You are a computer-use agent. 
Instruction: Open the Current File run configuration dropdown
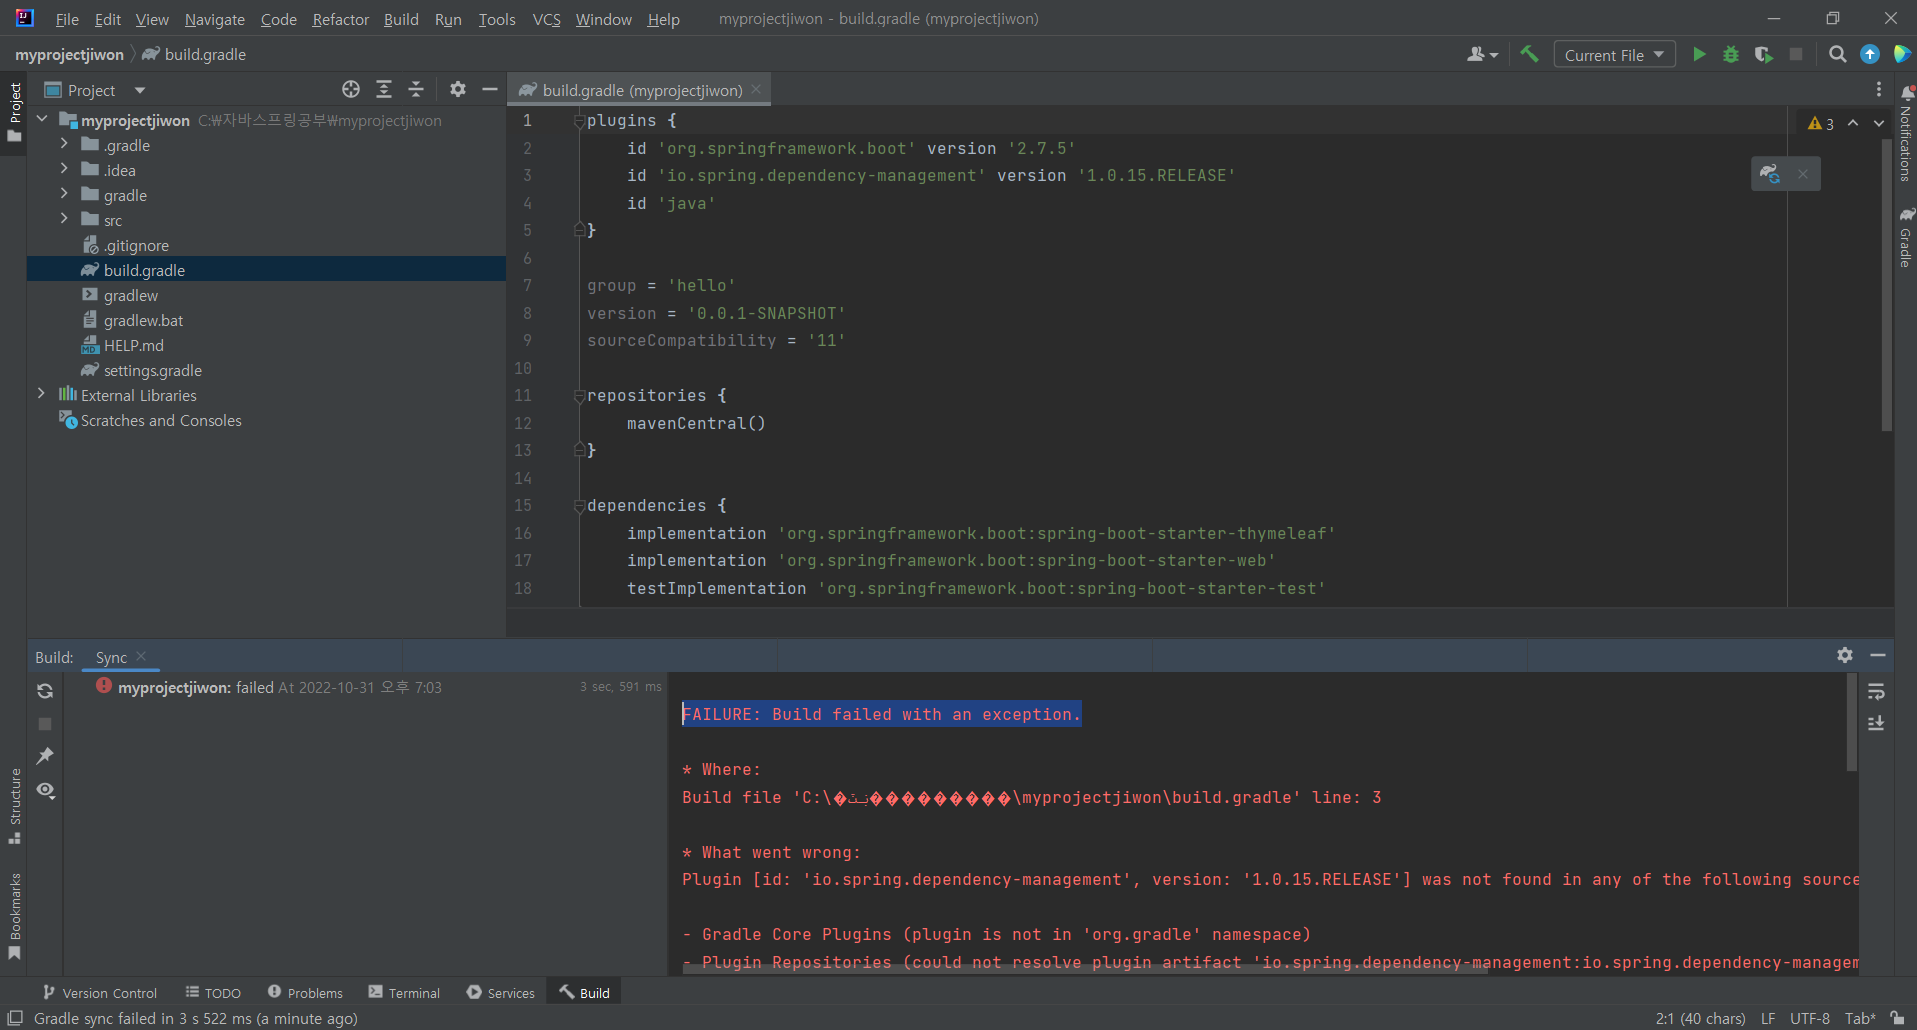coord(1614,54)
